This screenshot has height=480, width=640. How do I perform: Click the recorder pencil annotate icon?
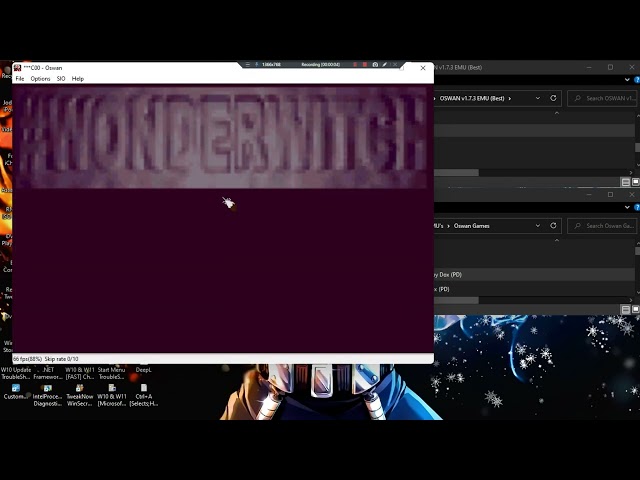pyautogui.click(x=384, y=64)
